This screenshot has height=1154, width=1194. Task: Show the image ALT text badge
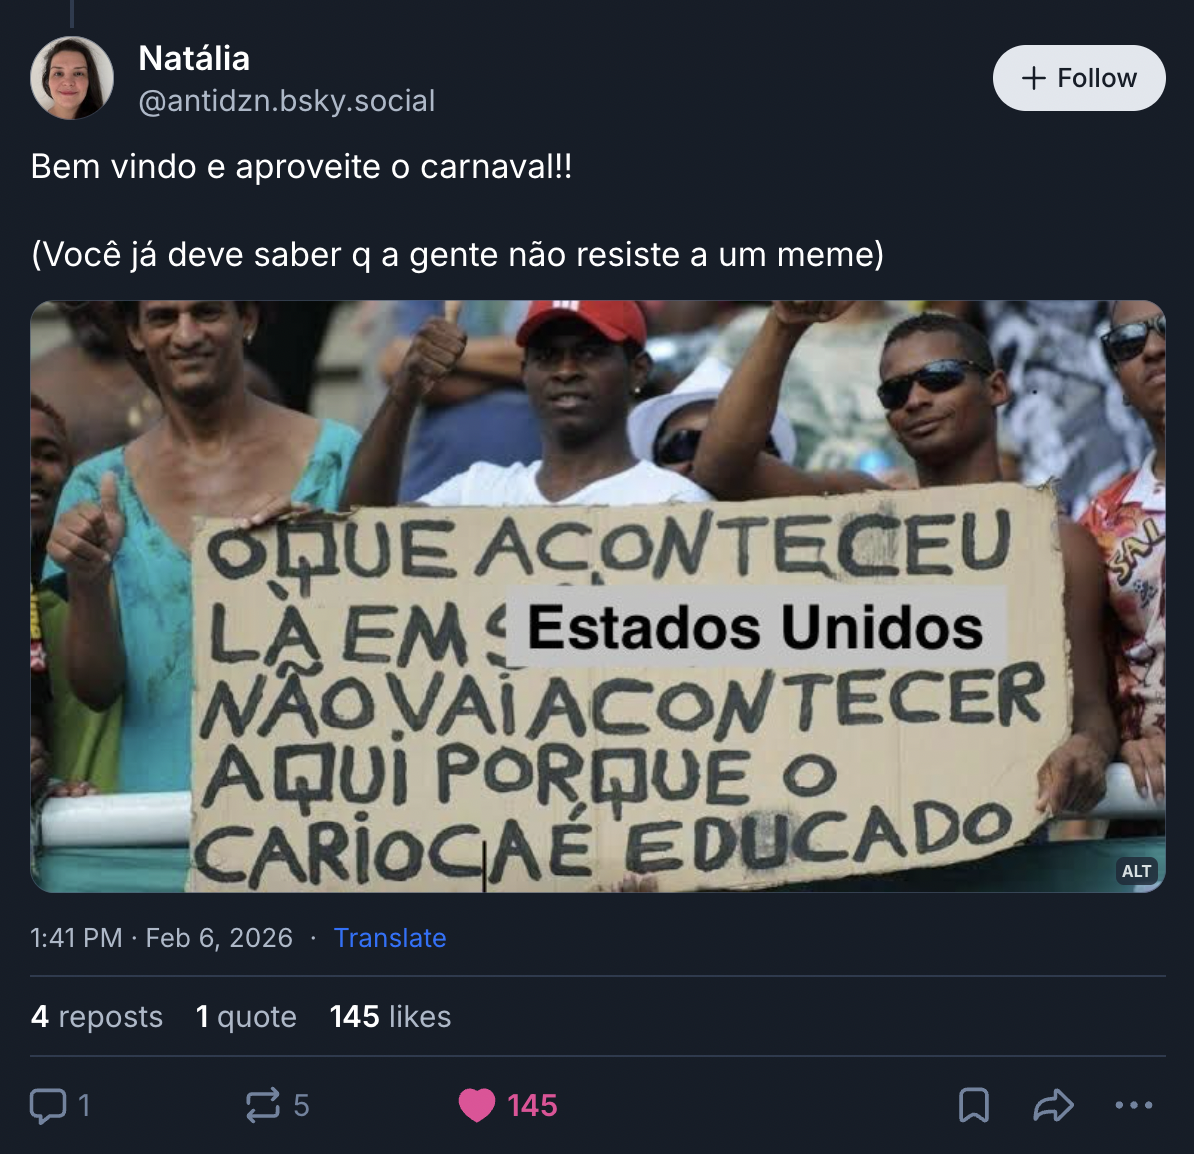tap(1136, 871)
